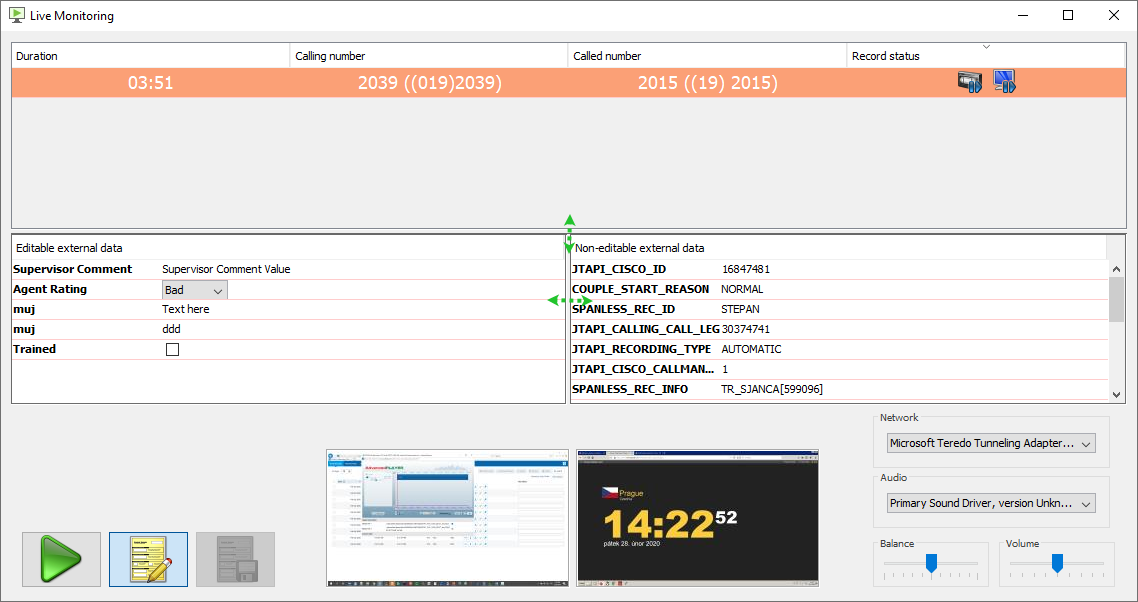Viewport: 1138px width, 602px height.
Task: Open the Agent Rating dropdown
Action: (x=195, y=290)
